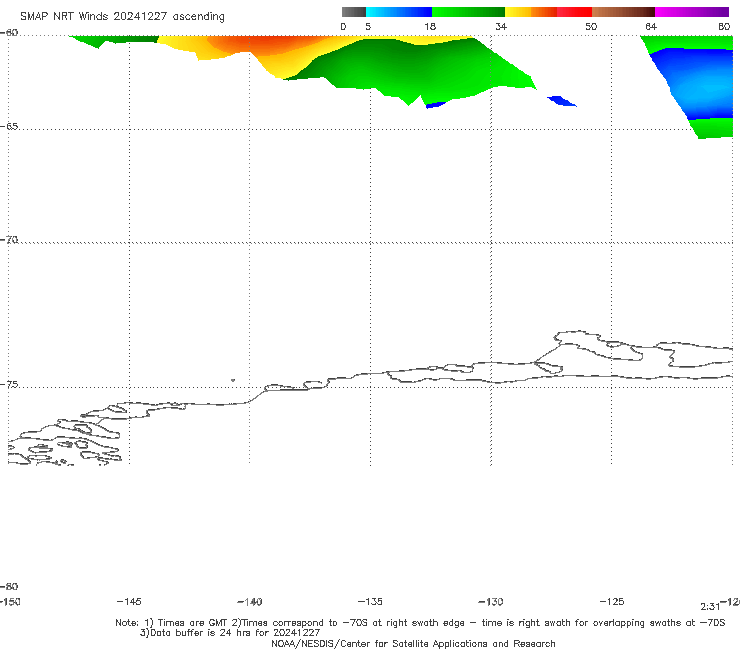Click the title "SMAP NRT Winds 20241227 ascending"
This screenshot has height=650, width=740.
pyautogui.click(x=122, y=17)
